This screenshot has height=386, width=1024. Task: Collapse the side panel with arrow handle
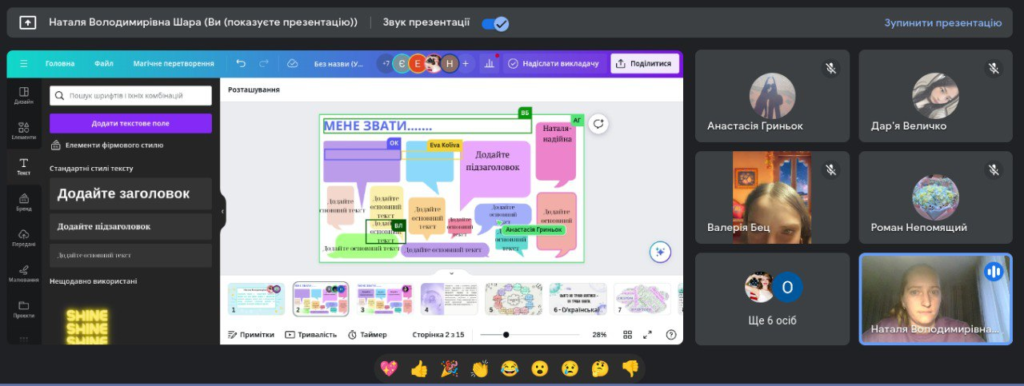(223, 212)
